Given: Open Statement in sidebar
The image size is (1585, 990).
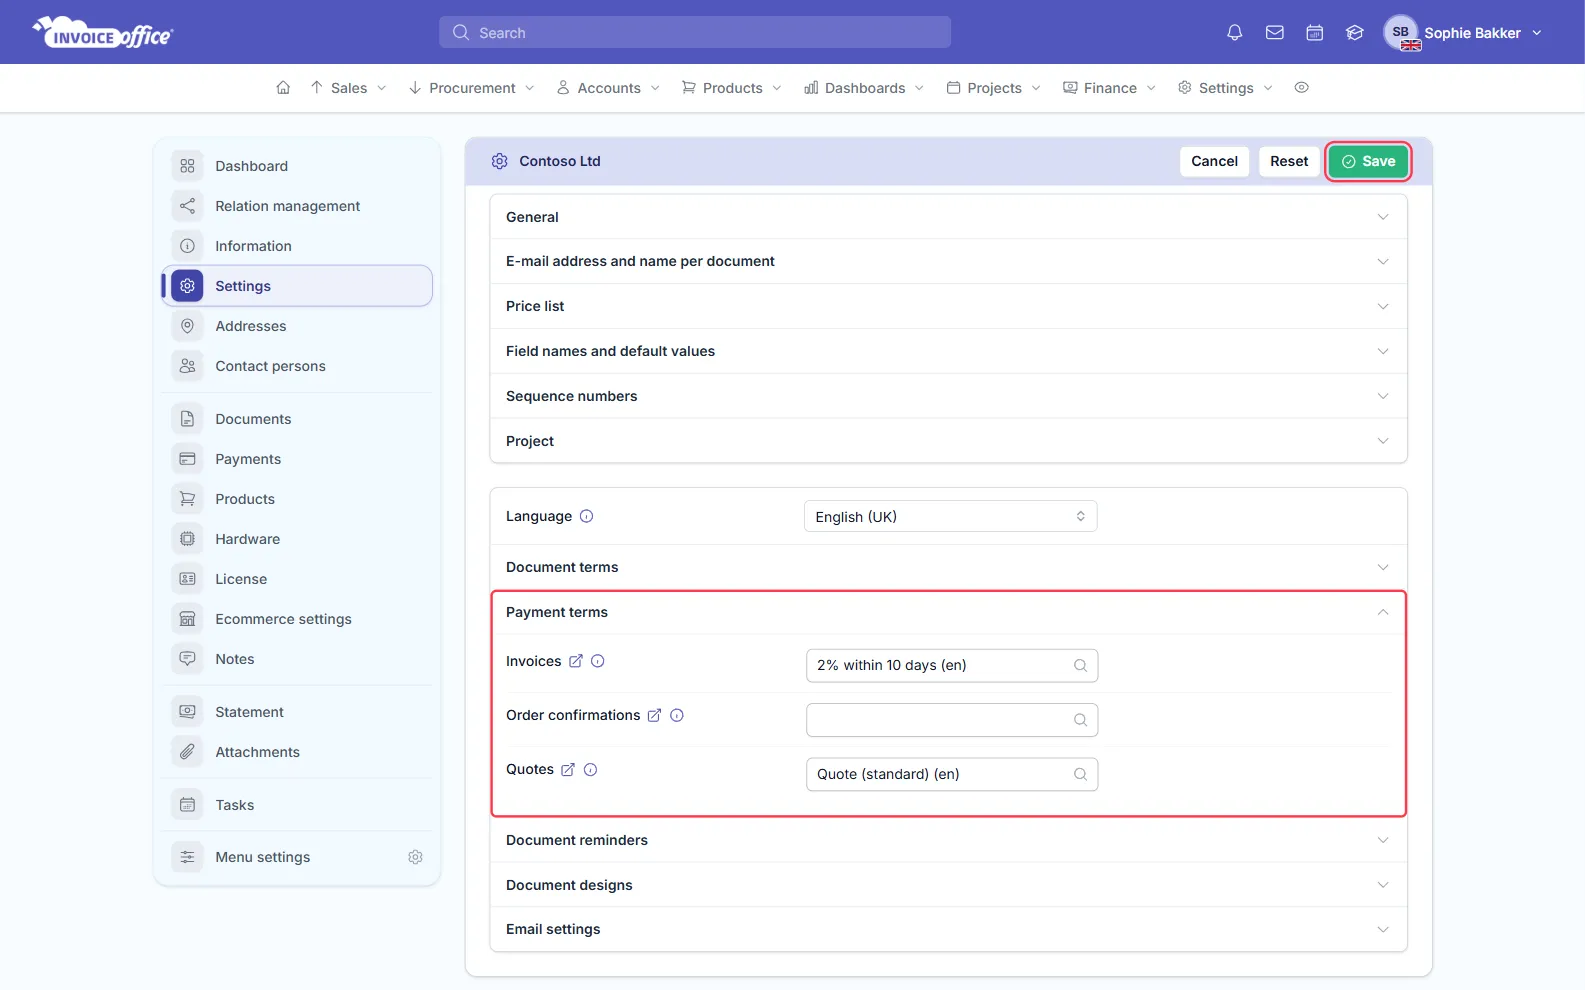Looking at the screenshot, I should 297,712.
